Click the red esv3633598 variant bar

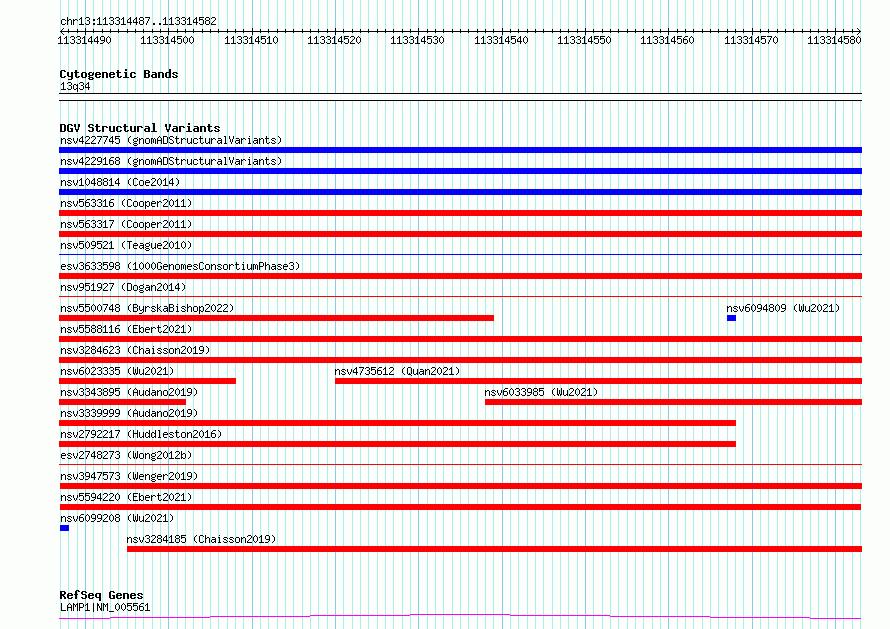click(x=460, y=276)
